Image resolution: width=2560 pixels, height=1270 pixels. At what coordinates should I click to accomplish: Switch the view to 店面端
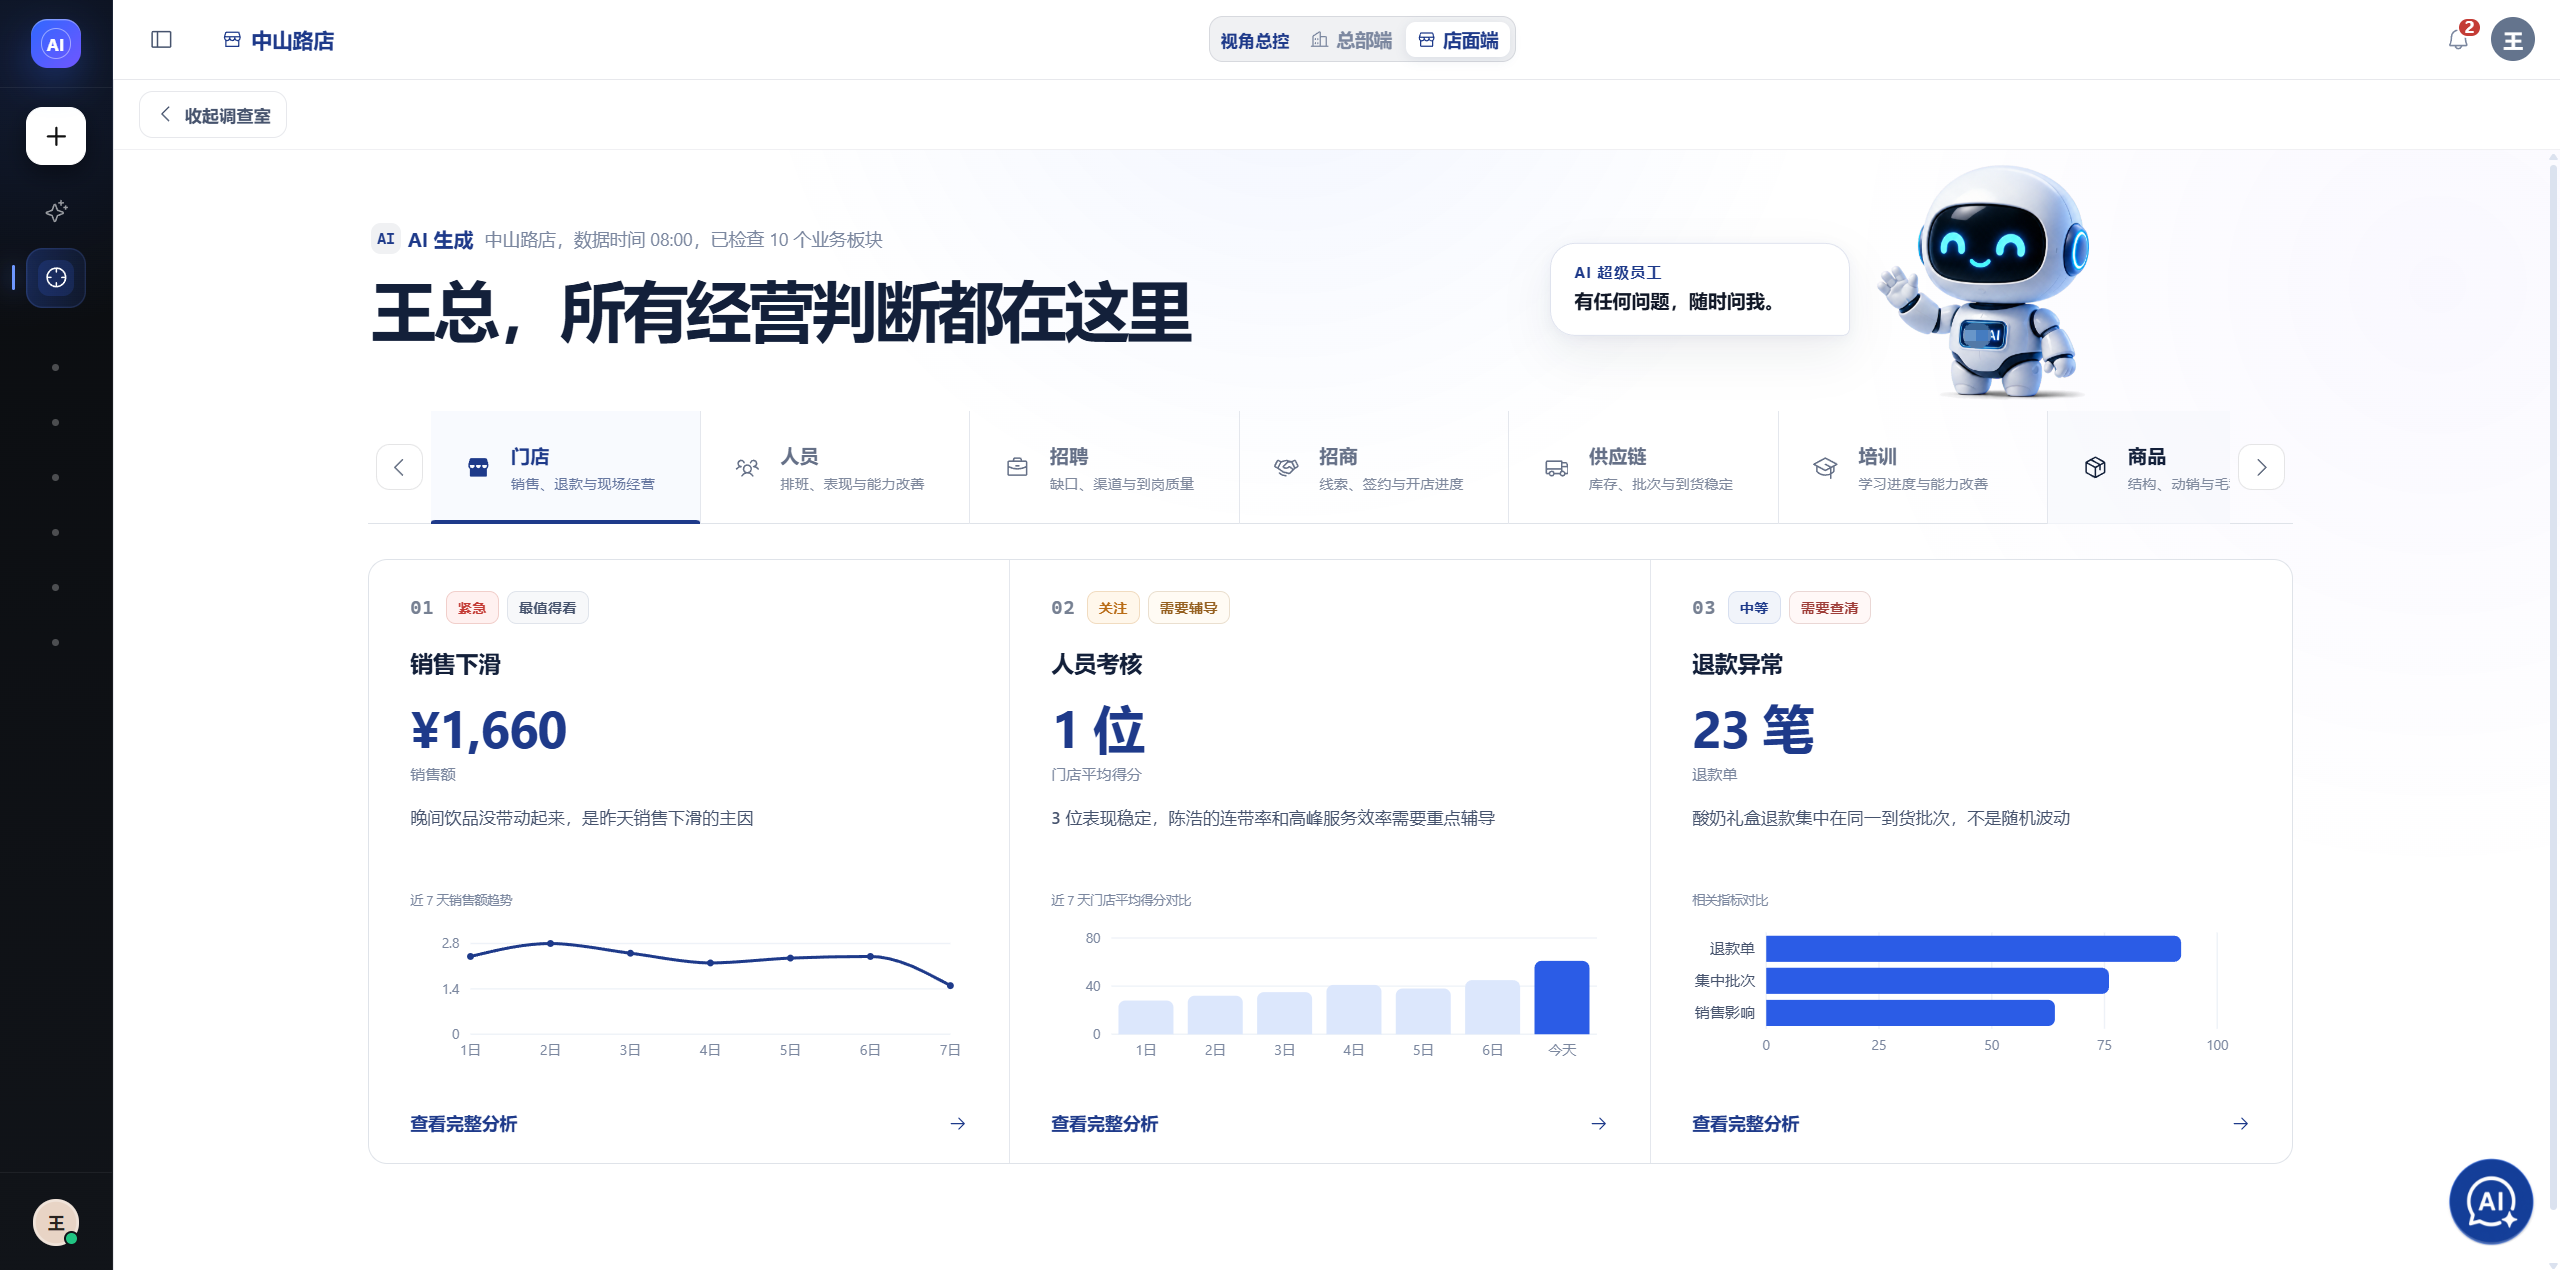click(x=1459, y=40)
